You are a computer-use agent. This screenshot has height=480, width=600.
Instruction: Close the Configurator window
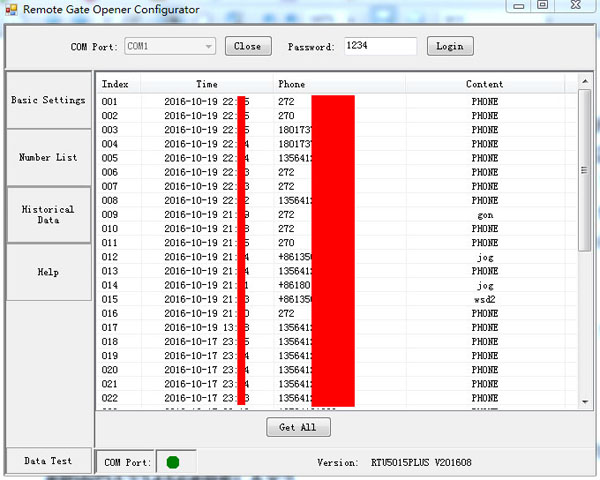[x=576, y=5]
